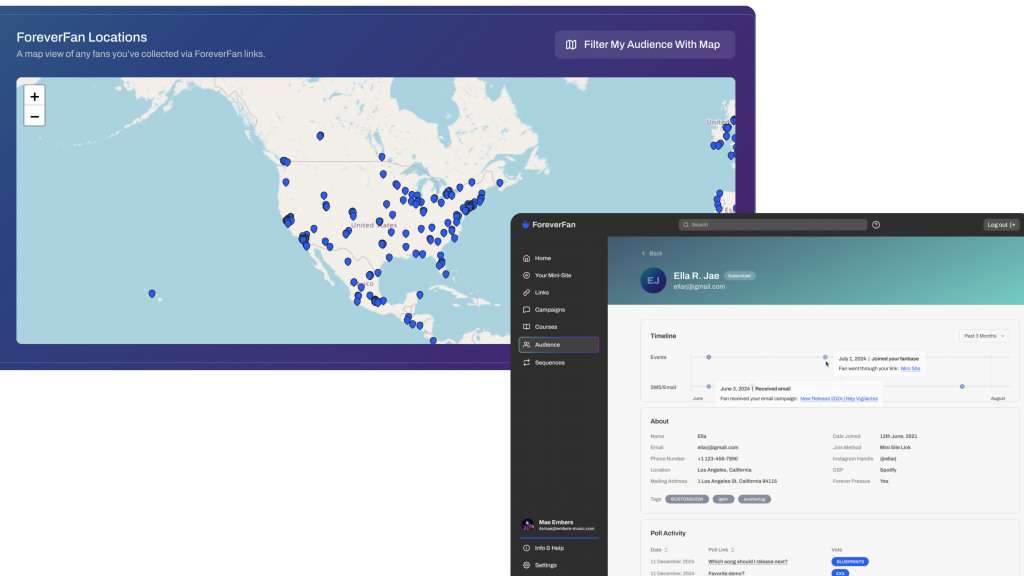Screen dimensions: 1024x576
Task: Open the Past 3 Months dropdown
Action: 983,336
